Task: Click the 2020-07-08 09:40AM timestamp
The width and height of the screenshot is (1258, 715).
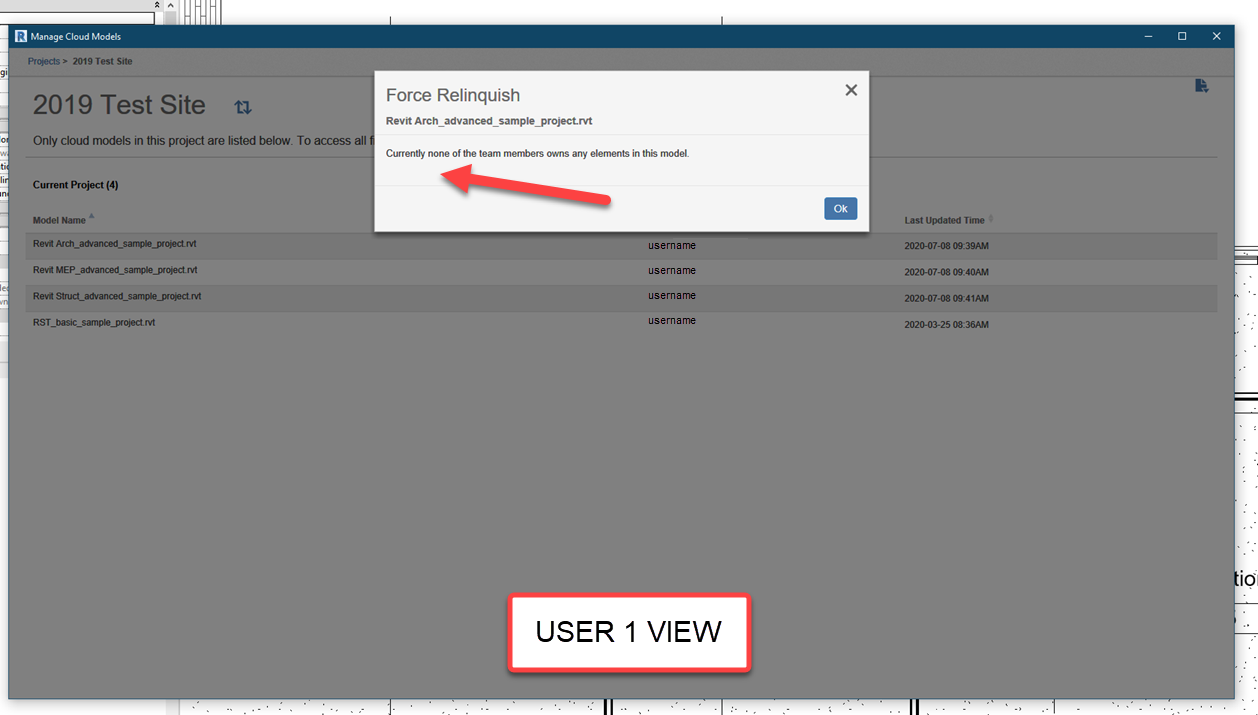Action: tap(946, 272)
